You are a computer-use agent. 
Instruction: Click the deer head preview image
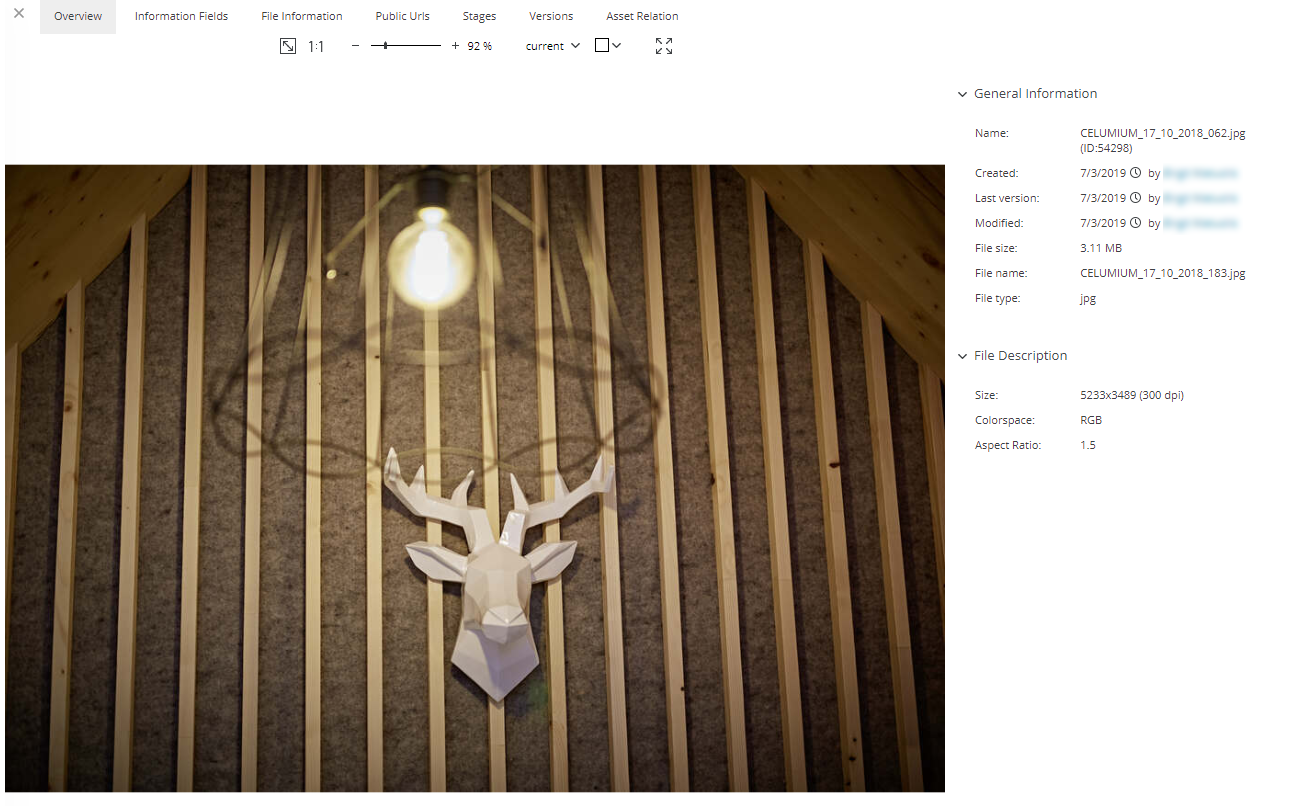point(475,478)
